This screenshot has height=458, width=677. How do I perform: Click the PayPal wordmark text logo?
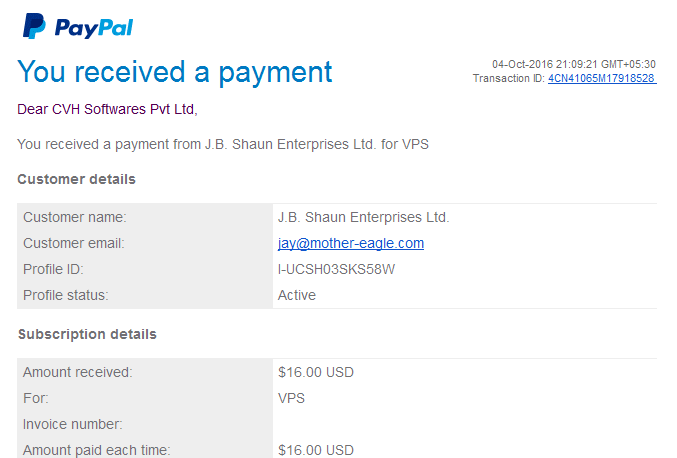tap(94, 28)
